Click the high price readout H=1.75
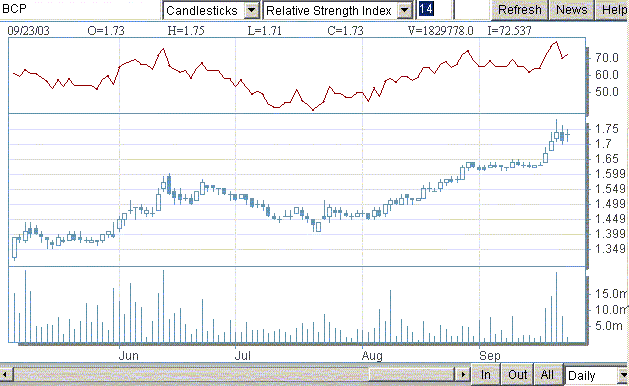Image resolution: width=629 pixels, height=386 pixels. [186, 31]
